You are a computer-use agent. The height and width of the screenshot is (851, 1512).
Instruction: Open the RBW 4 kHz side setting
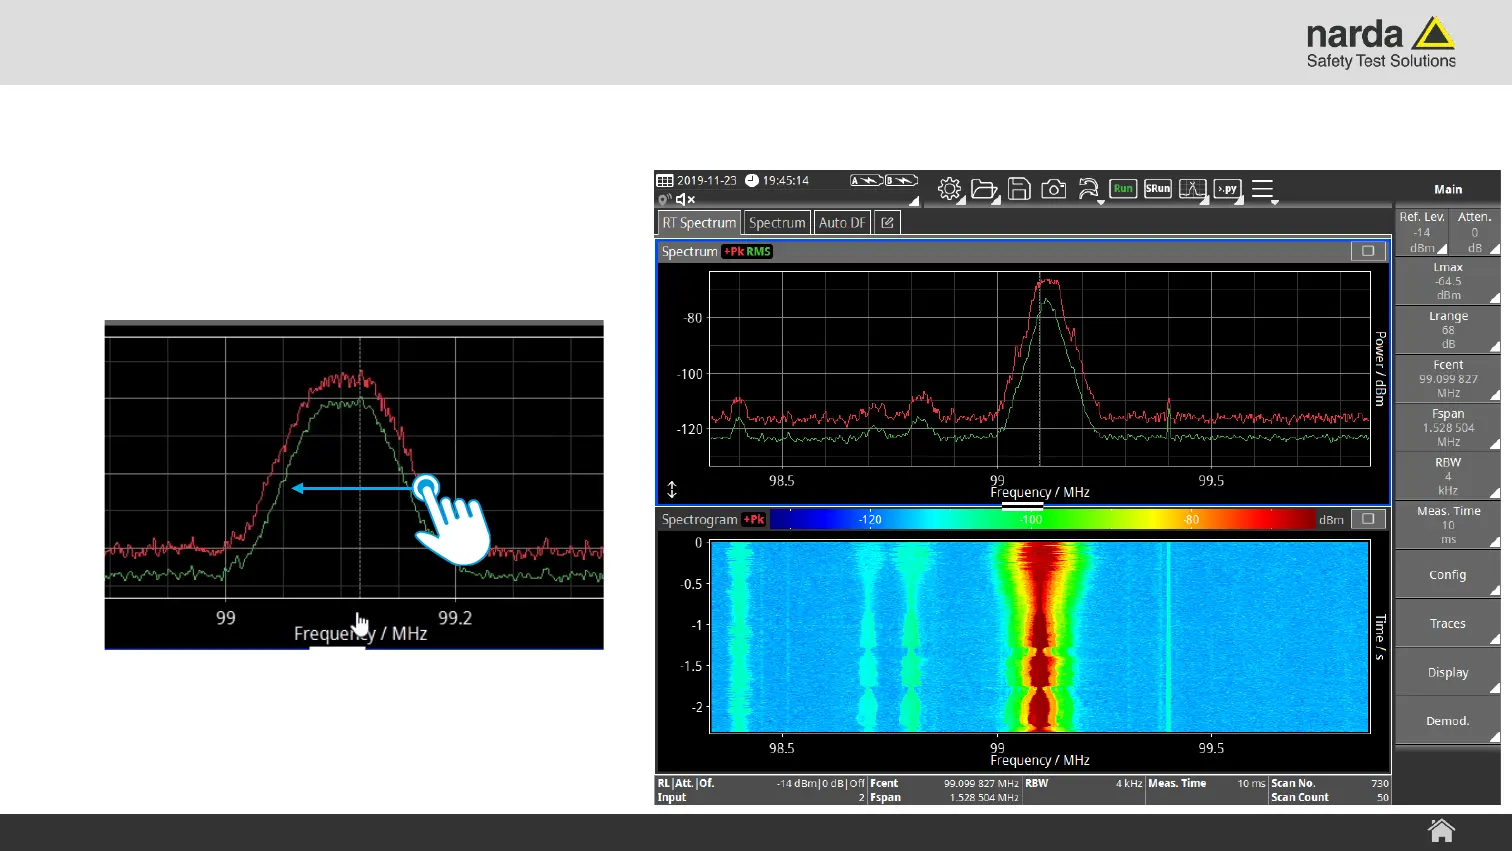(x=1448, y=476)
